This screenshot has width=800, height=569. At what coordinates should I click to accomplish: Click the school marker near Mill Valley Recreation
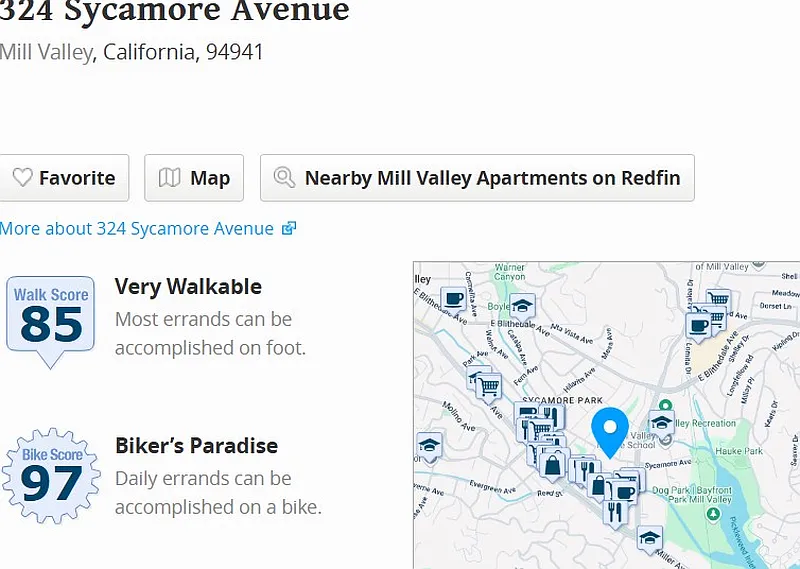(661, 423)
